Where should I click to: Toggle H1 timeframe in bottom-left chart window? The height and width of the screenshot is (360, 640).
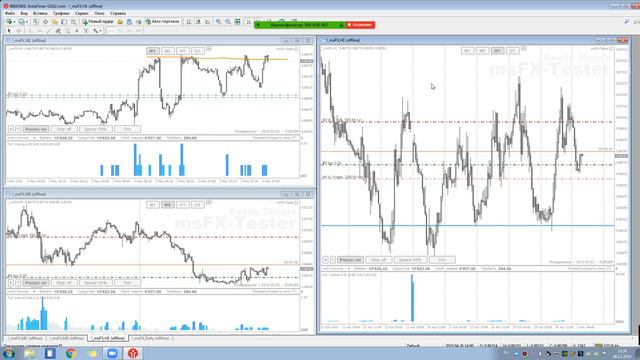click(x=183, y=204)
